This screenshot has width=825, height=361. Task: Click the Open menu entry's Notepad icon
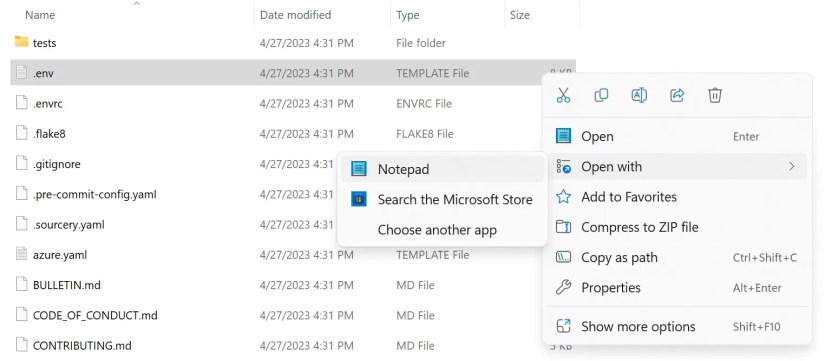click(563, 136)
